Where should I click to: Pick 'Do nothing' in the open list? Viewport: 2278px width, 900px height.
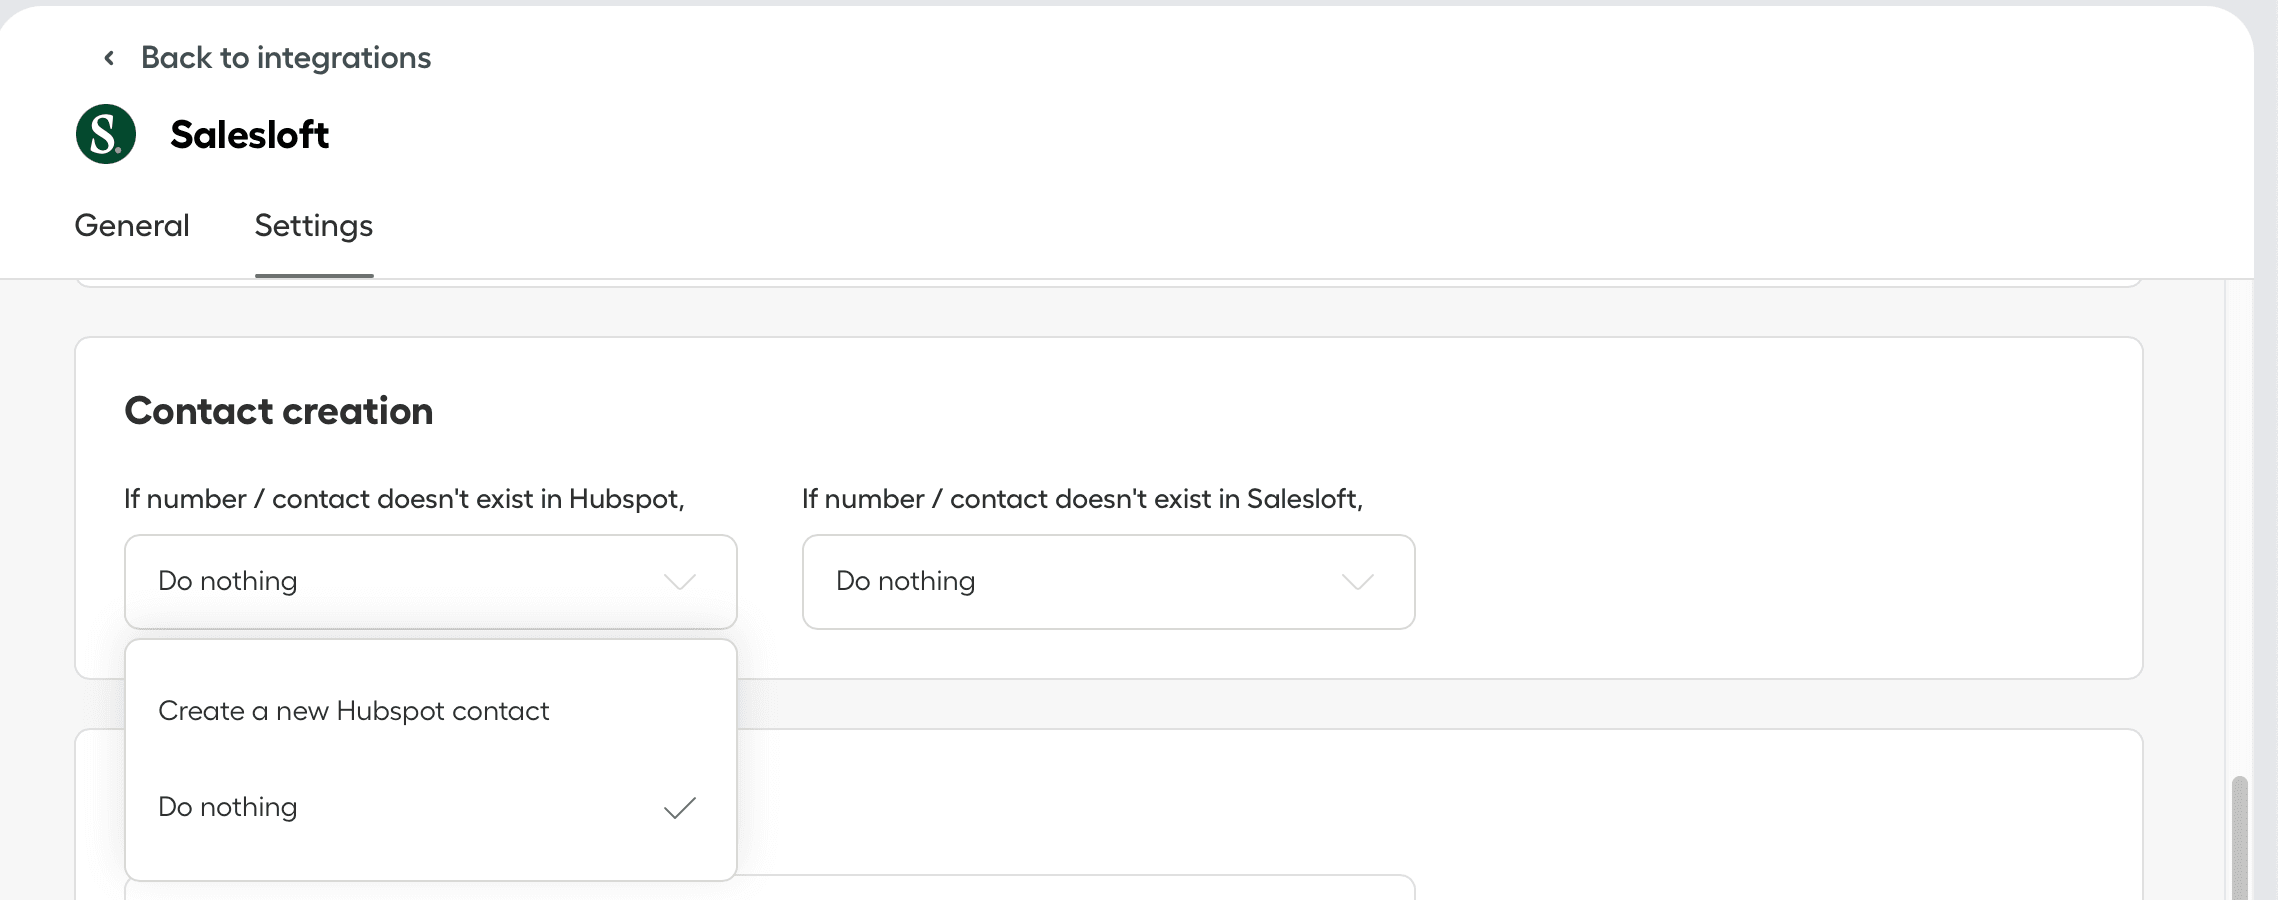point(228,807)
